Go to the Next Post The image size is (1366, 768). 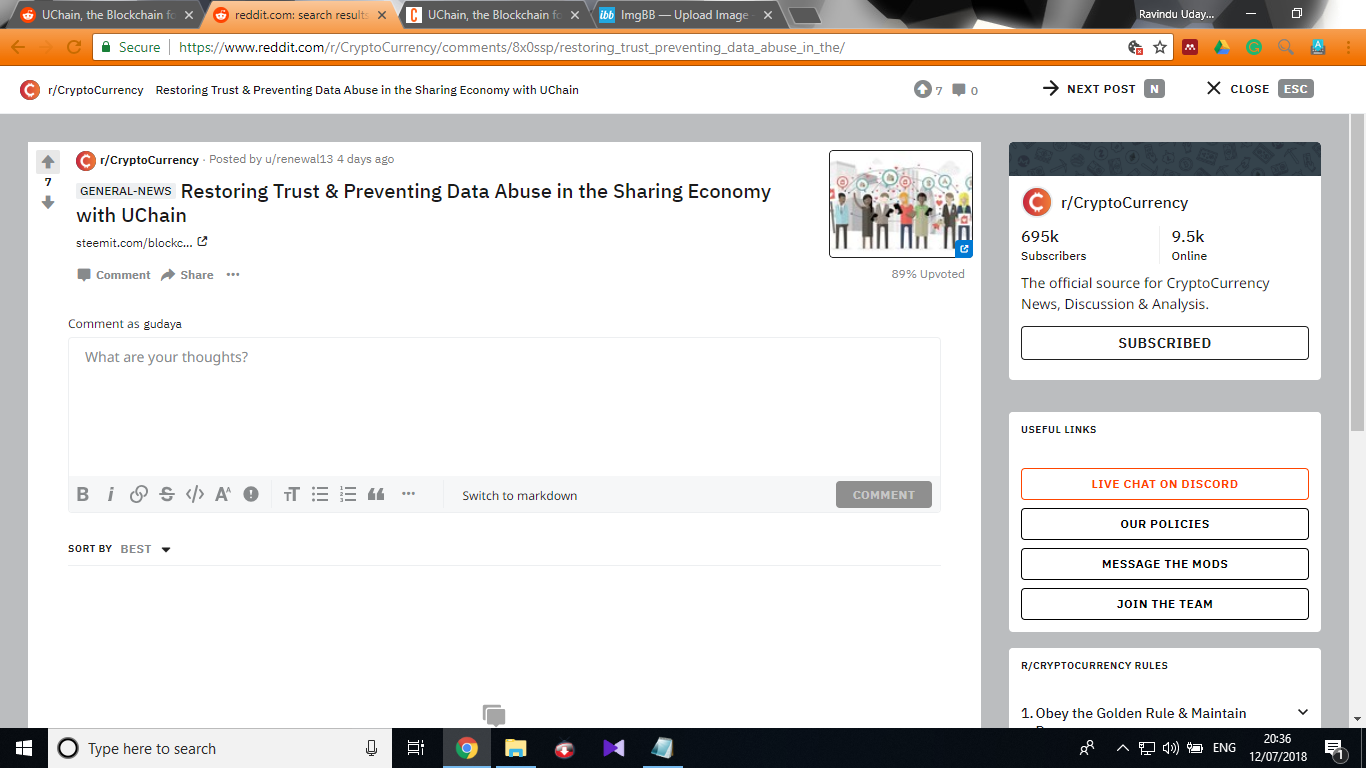[1103, 89]
